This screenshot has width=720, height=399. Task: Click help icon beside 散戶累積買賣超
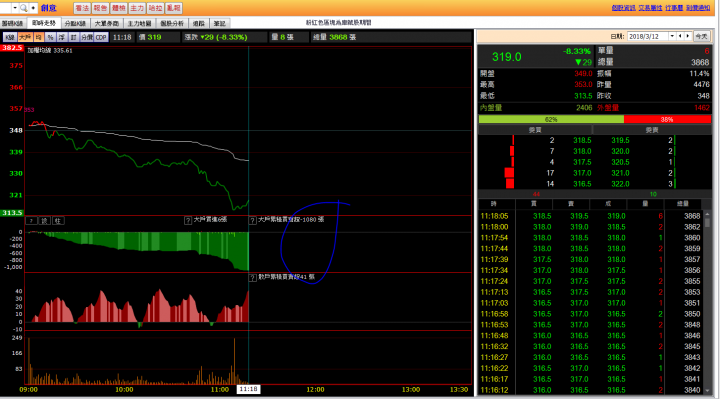tap(253, 277)
